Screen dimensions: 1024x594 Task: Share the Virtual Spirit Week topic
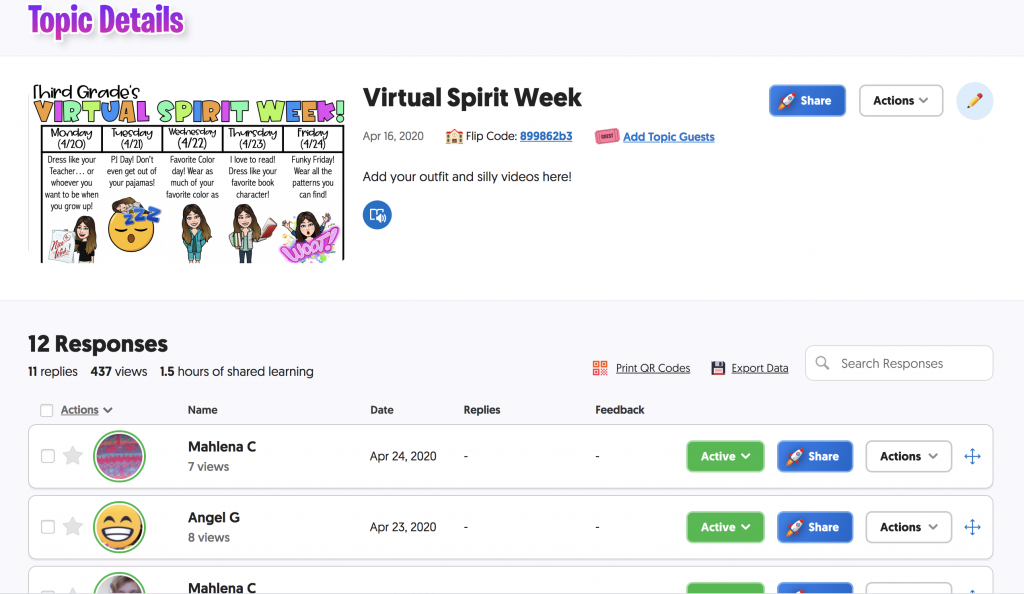[x=807, y=101]
